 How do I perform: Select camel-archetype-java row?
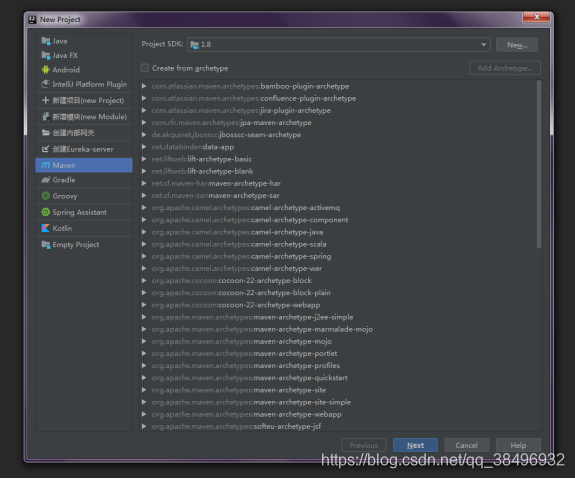click(337, 232)
